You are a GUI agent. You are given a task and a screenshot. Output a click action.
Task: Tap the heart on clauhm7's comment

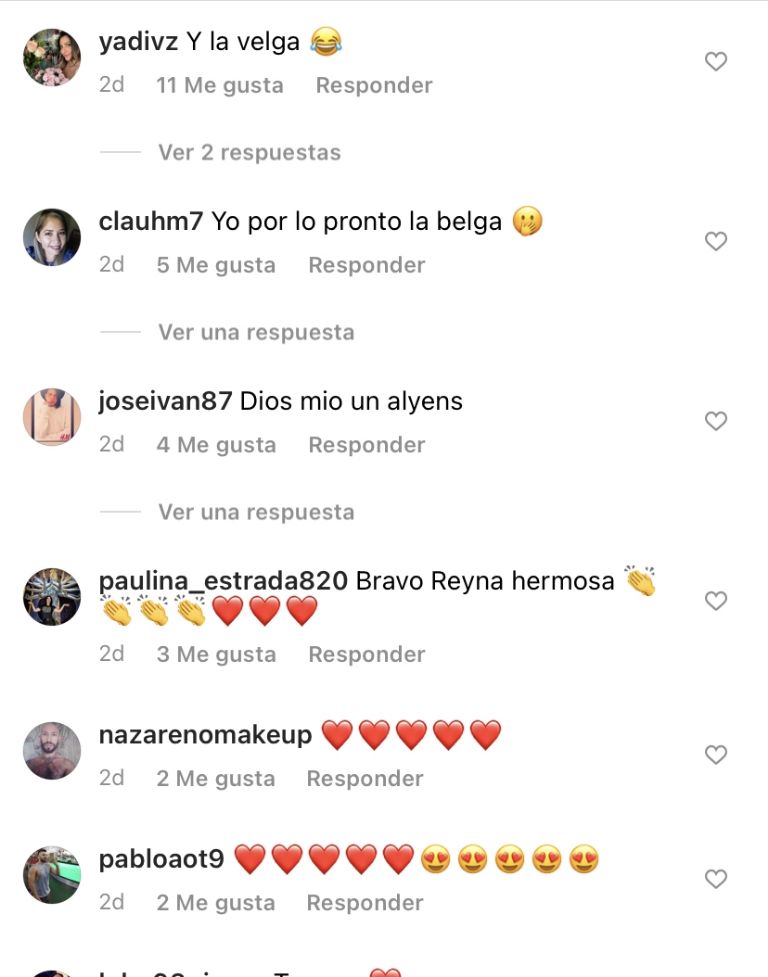tap(716, 241)
